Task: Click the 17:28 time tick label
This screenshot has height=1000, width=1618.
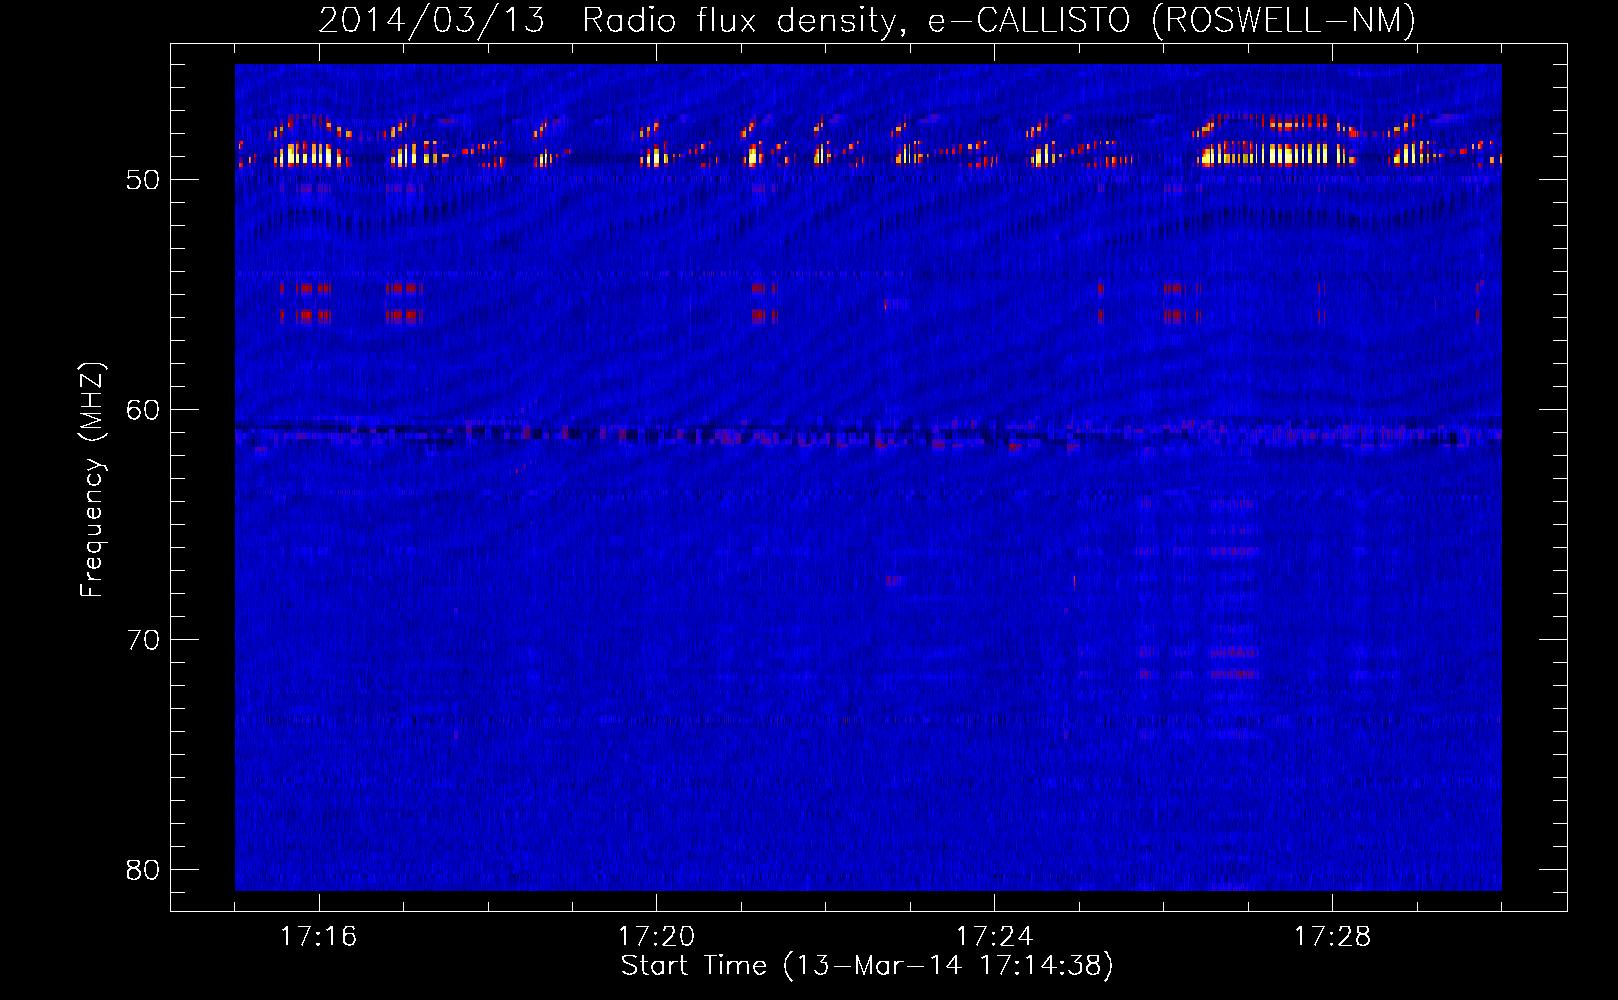Action: pyautogui.click(x=1332, y=937)
